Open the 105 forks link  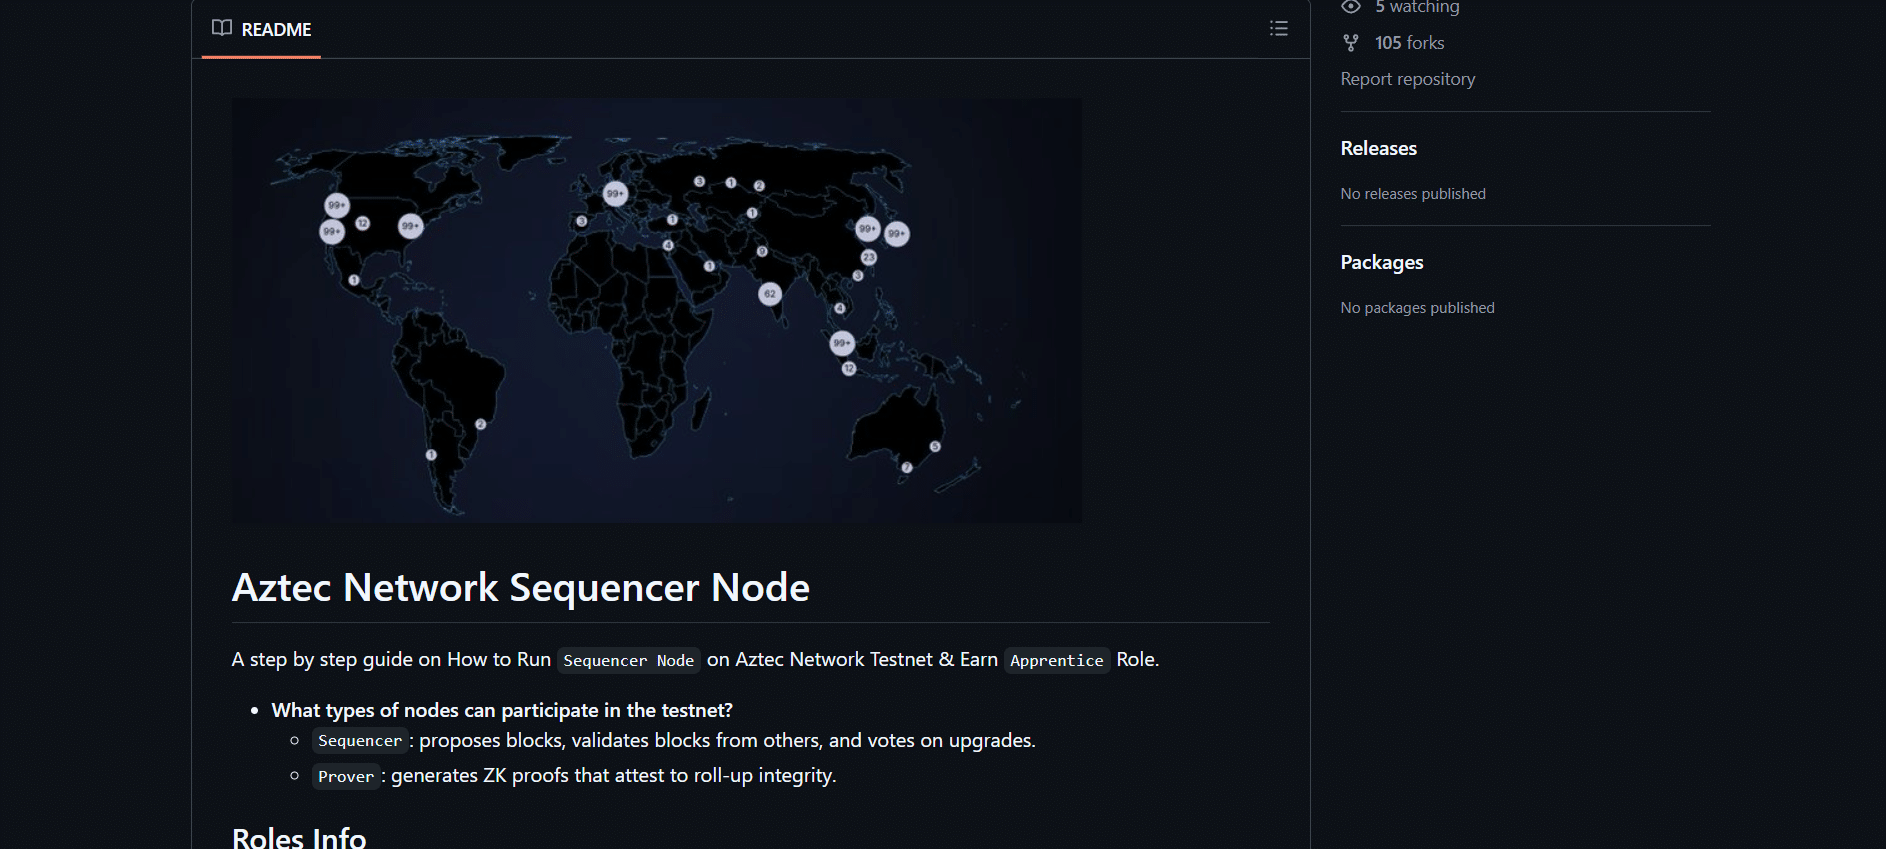(x=1409, y=43)
